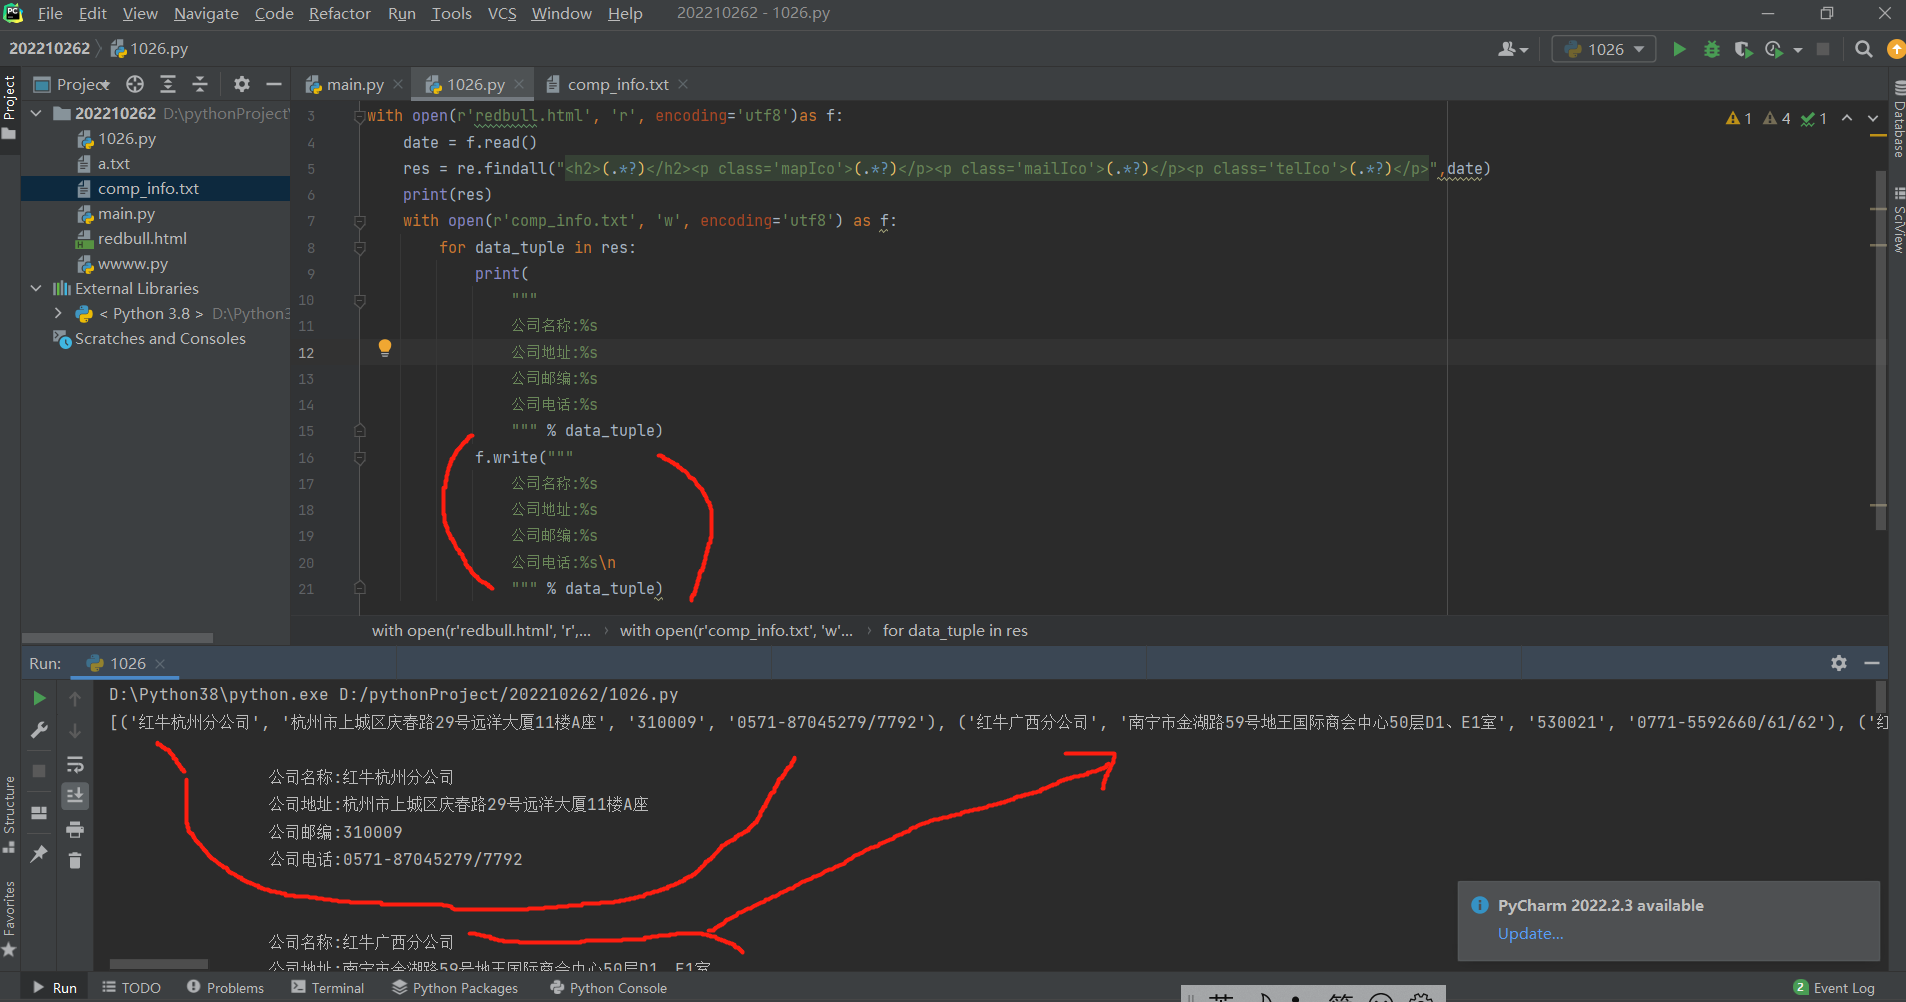The image size is (1906, 1002).
Task: Open the user account icon menu
Action: (1512, 49)
